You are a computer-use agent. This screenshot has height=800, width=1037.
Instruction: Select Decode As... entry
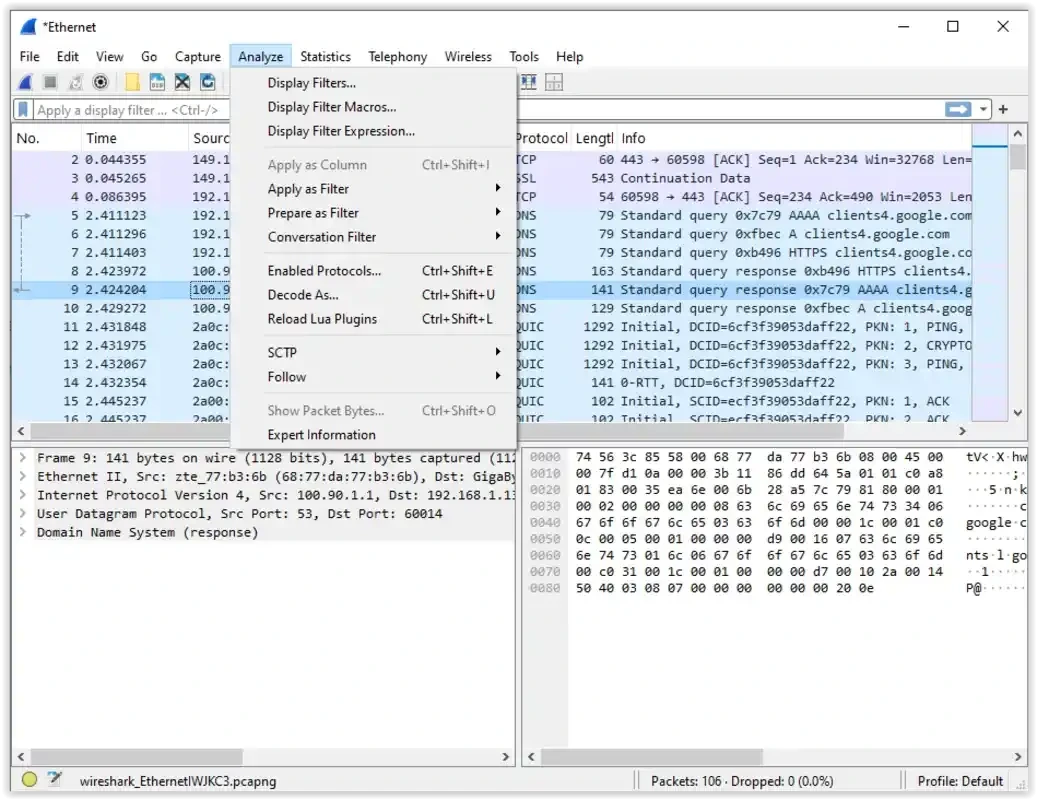[x=374, y=295]
